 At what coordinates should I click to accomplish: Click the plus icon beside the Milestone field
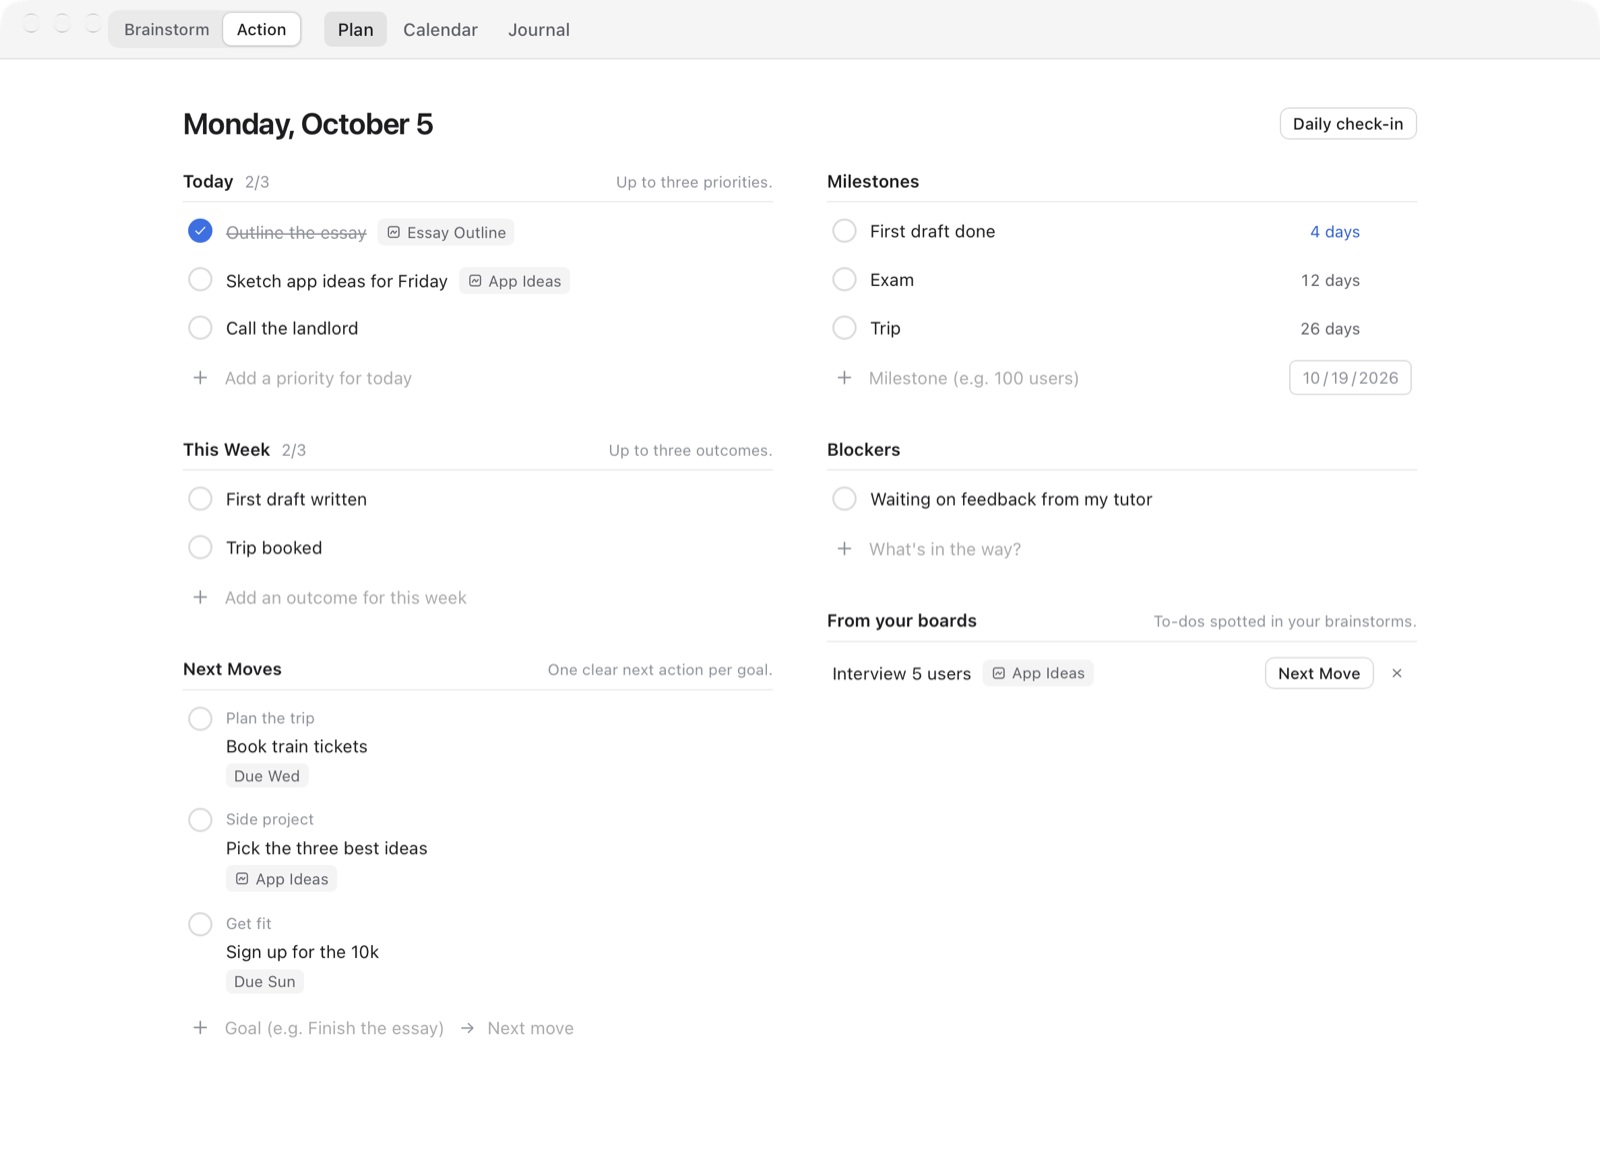844,378
